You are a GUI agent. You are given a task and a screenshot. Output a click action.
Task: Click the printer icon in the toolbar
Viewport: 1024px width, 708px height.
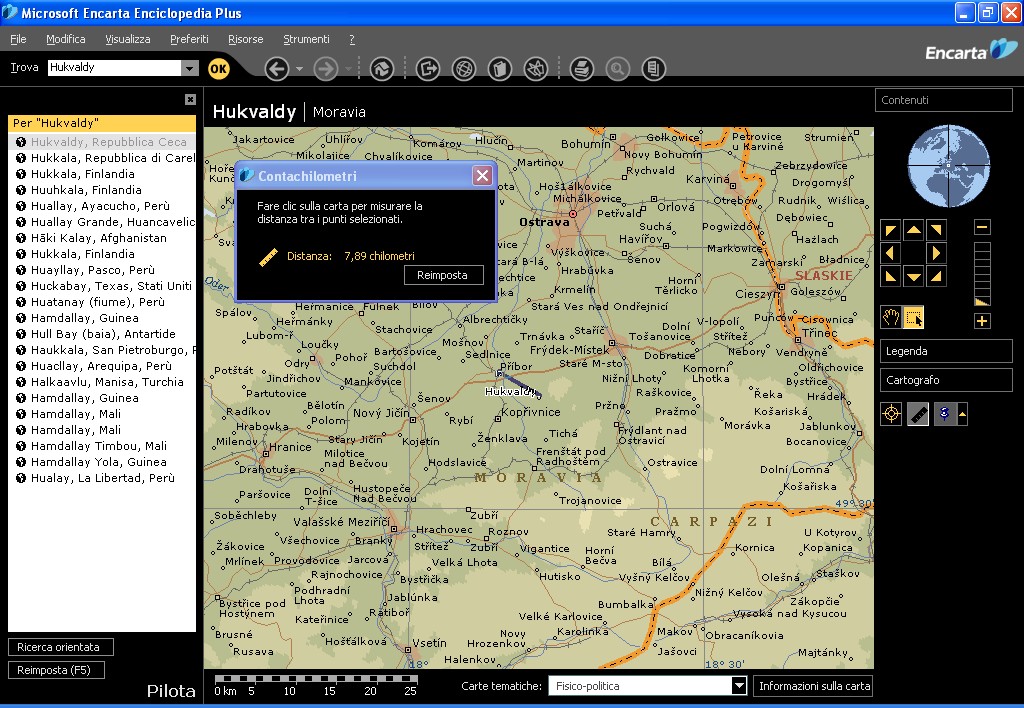(x=582, y=69)
